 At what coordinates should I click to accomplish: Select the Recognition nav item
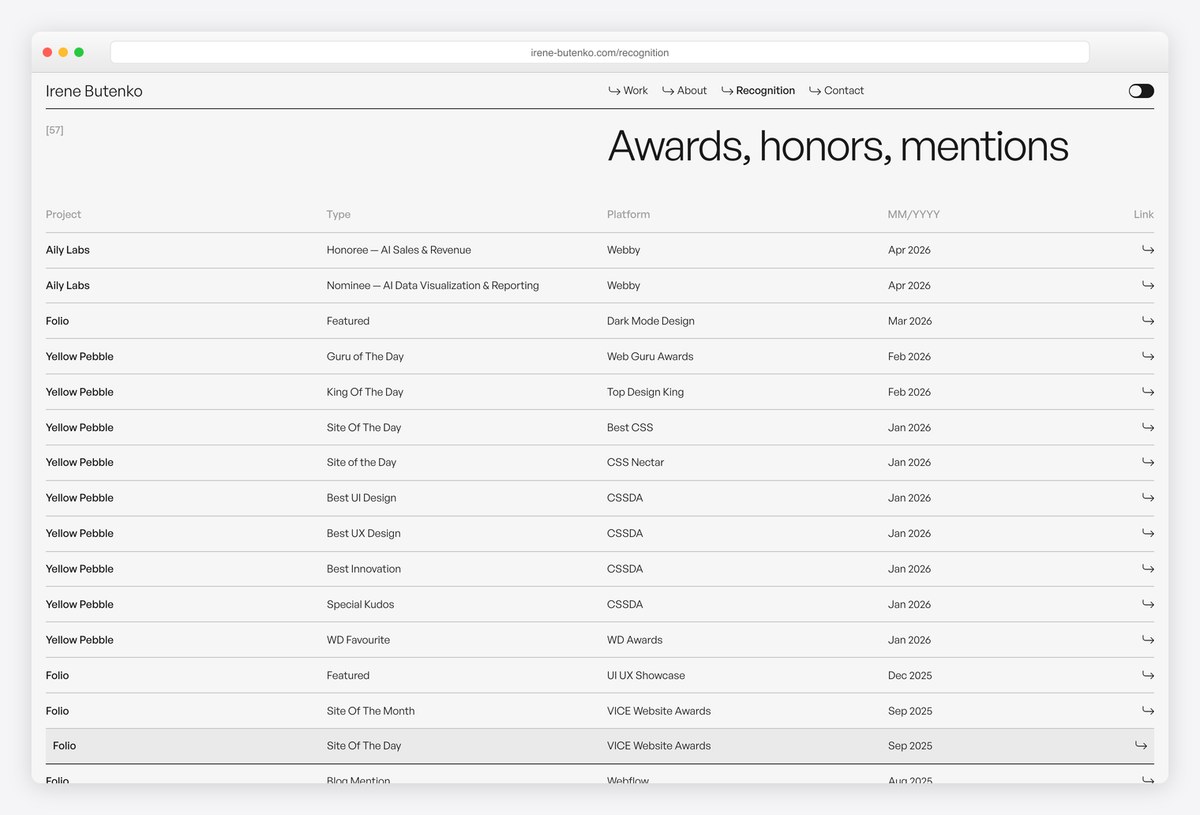pos(758,91)
